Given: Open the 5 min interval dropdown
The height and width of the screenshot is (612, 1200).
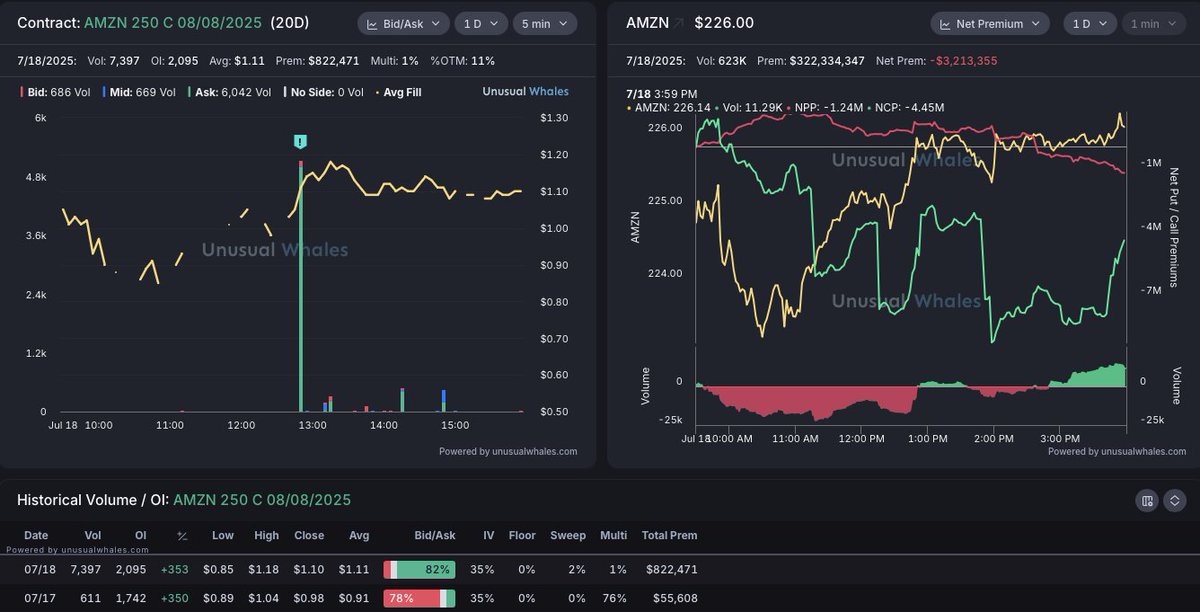Looking at the screenshot, I should click(x=545, y=23).
